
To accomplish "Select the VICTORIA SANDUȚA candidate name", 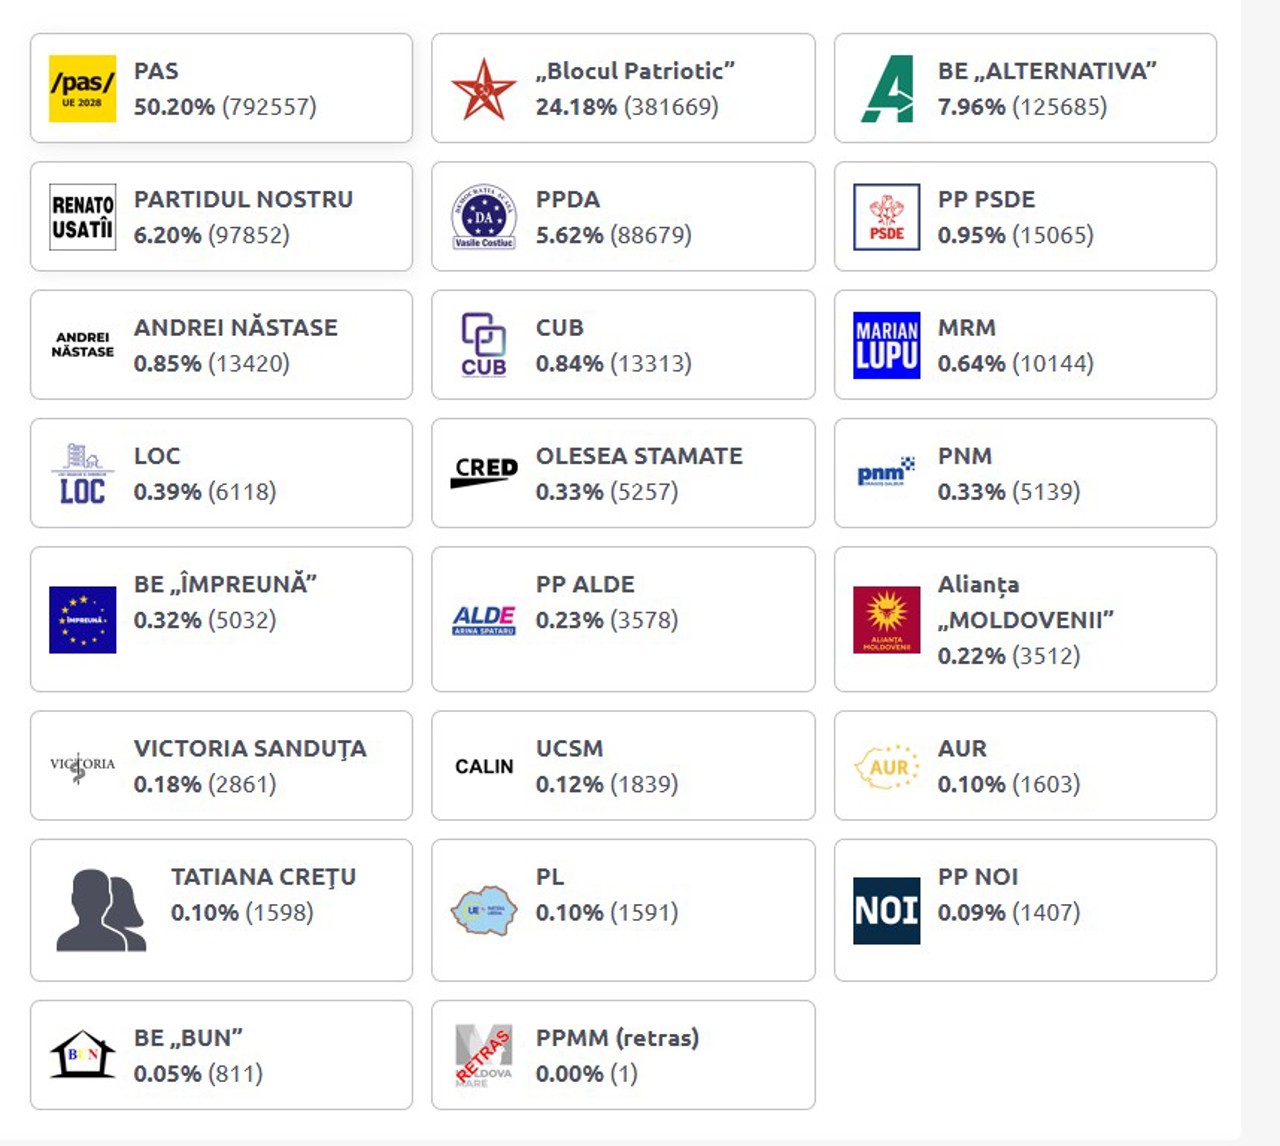I will pyautogui.click(x=250, y=749).
